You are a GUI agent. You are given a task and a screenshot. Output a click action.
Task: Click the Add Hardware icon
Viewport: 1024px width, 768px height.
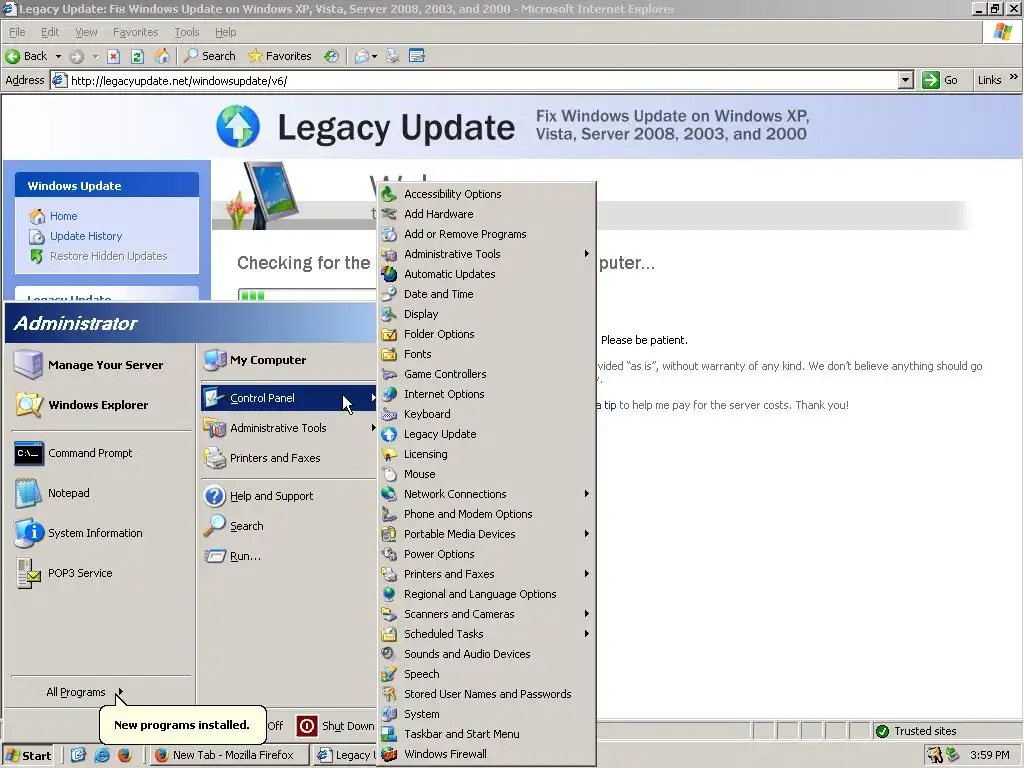389,214
